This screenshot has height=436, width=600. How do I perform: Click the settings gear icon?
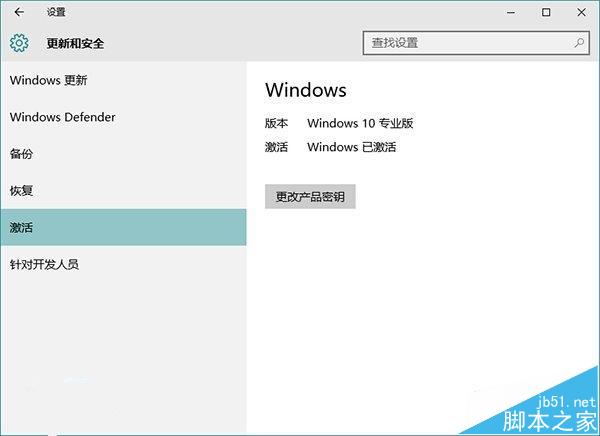pyautogui.click(x=19, y=43)
